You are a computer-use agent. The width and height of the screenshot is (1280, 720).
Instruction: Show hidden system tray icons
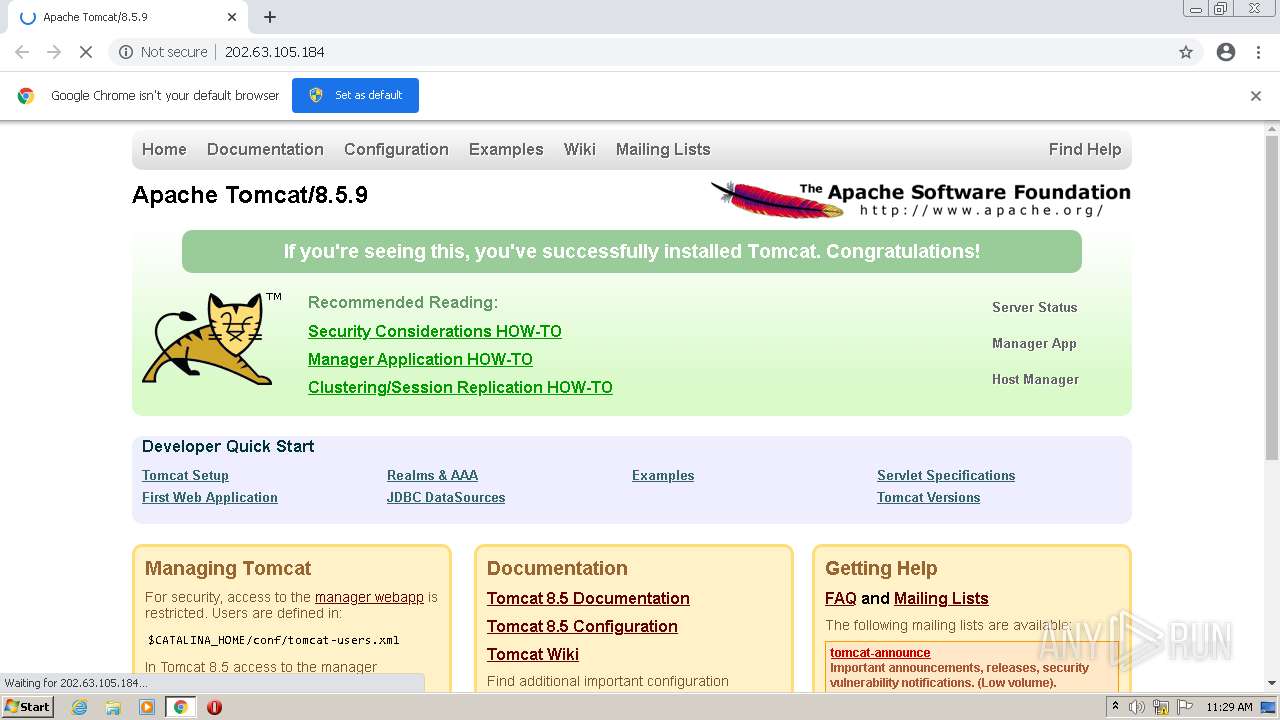[1115, 707]
